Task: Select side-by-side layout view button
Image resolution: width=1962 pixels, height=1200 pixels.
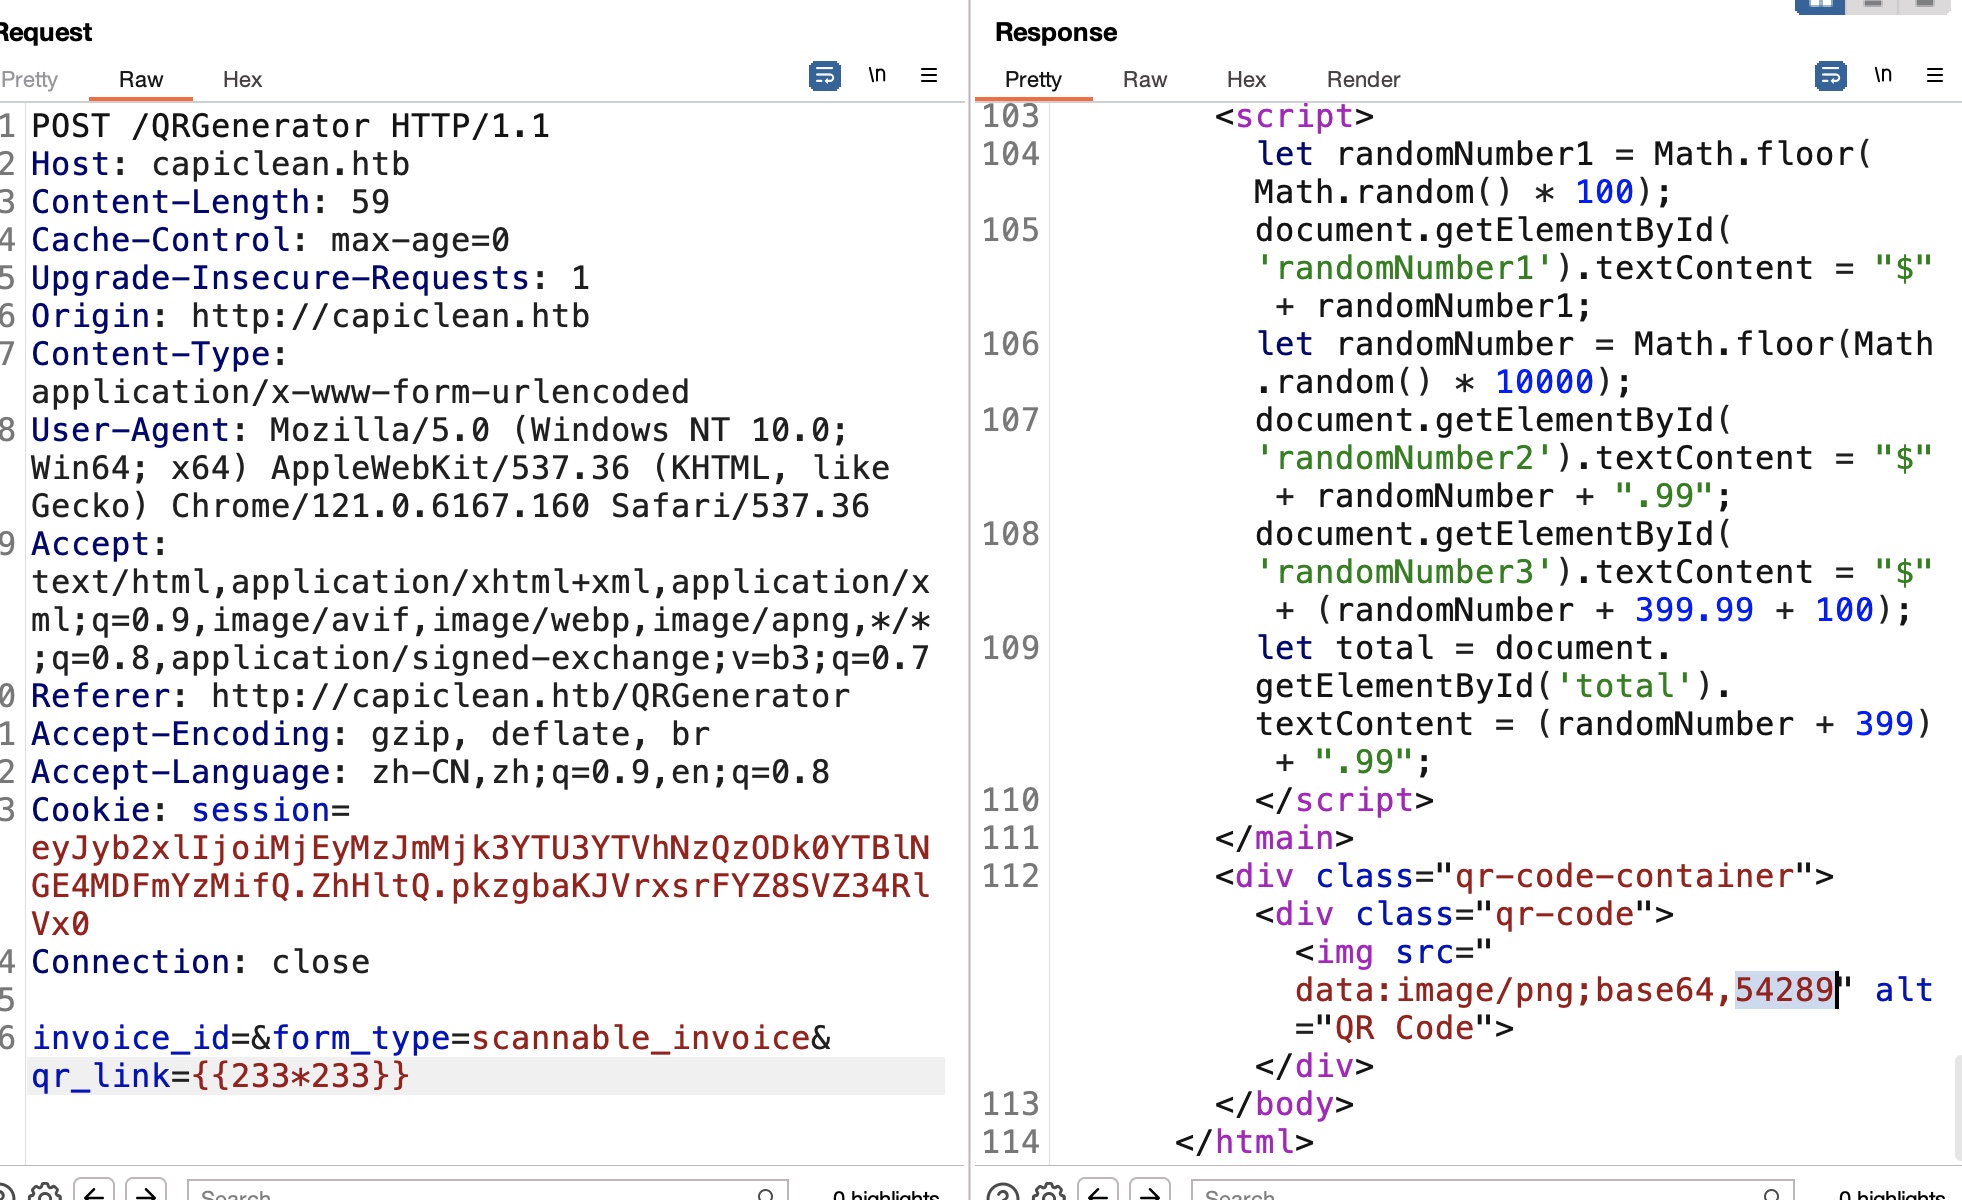Action: point(1820,5)
